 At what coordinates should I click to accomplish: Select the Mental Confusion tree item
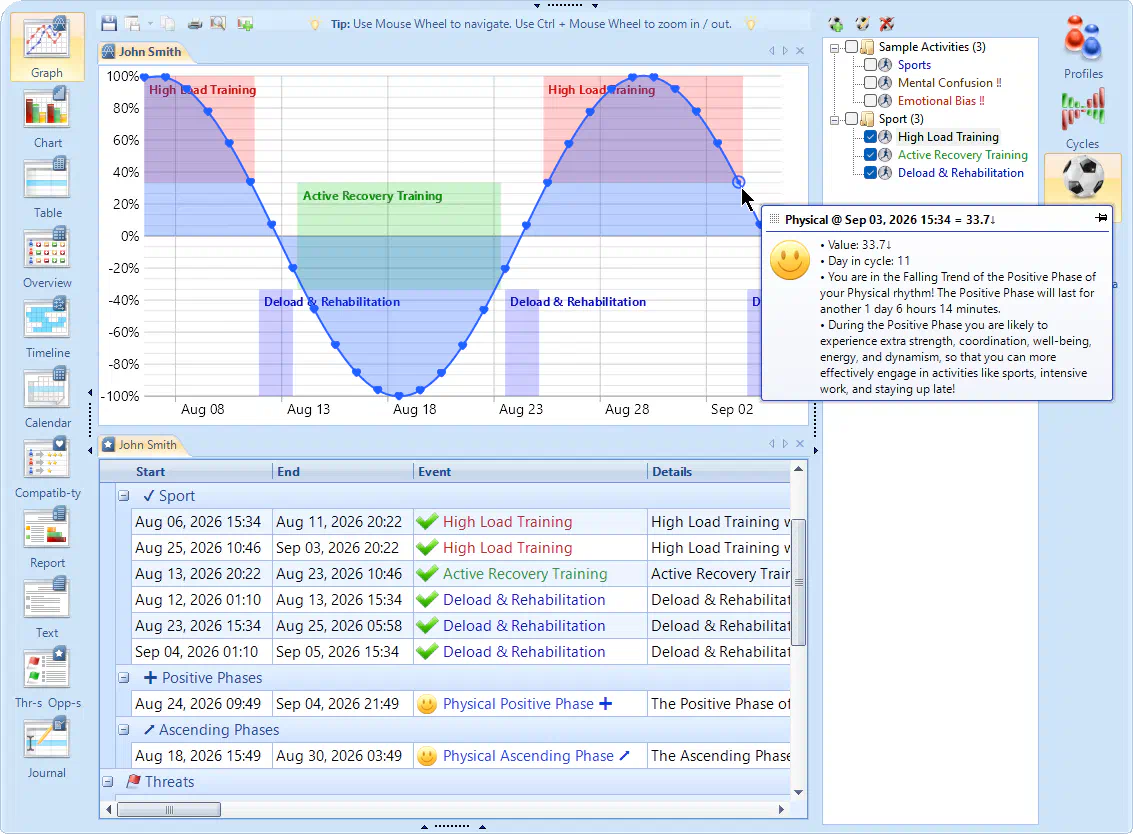pyautogui.click(x=949, y=82)
